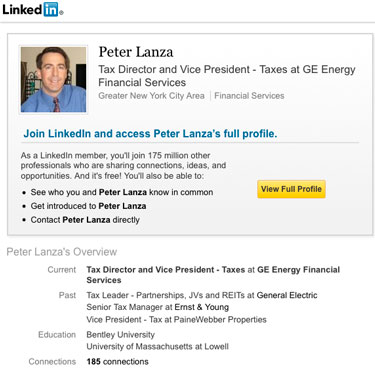The width and height of the screenshot is (375, 369).
Task: Open Join LinkedIn and access full profile link
Action: coord(150,134)
